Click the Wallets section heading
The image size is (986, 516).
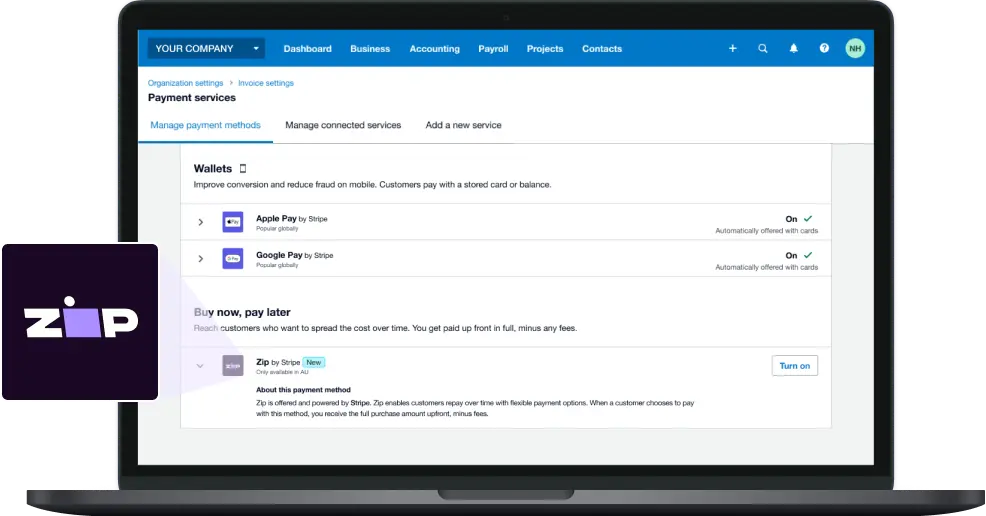pyautogui.click(x=213, y=168)
